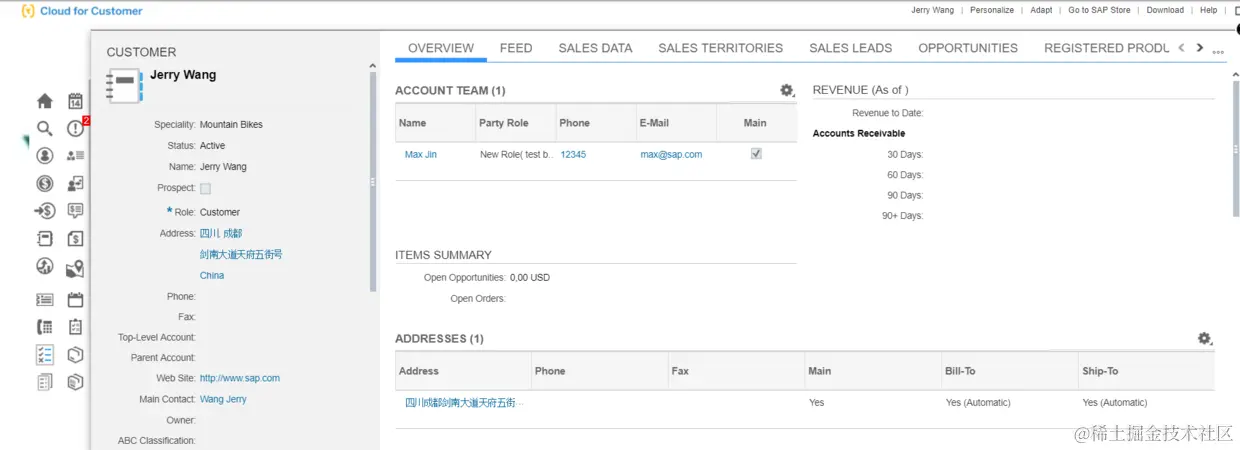Open the calendar icon showing 14
The image size is (1240, 450).
75,101
